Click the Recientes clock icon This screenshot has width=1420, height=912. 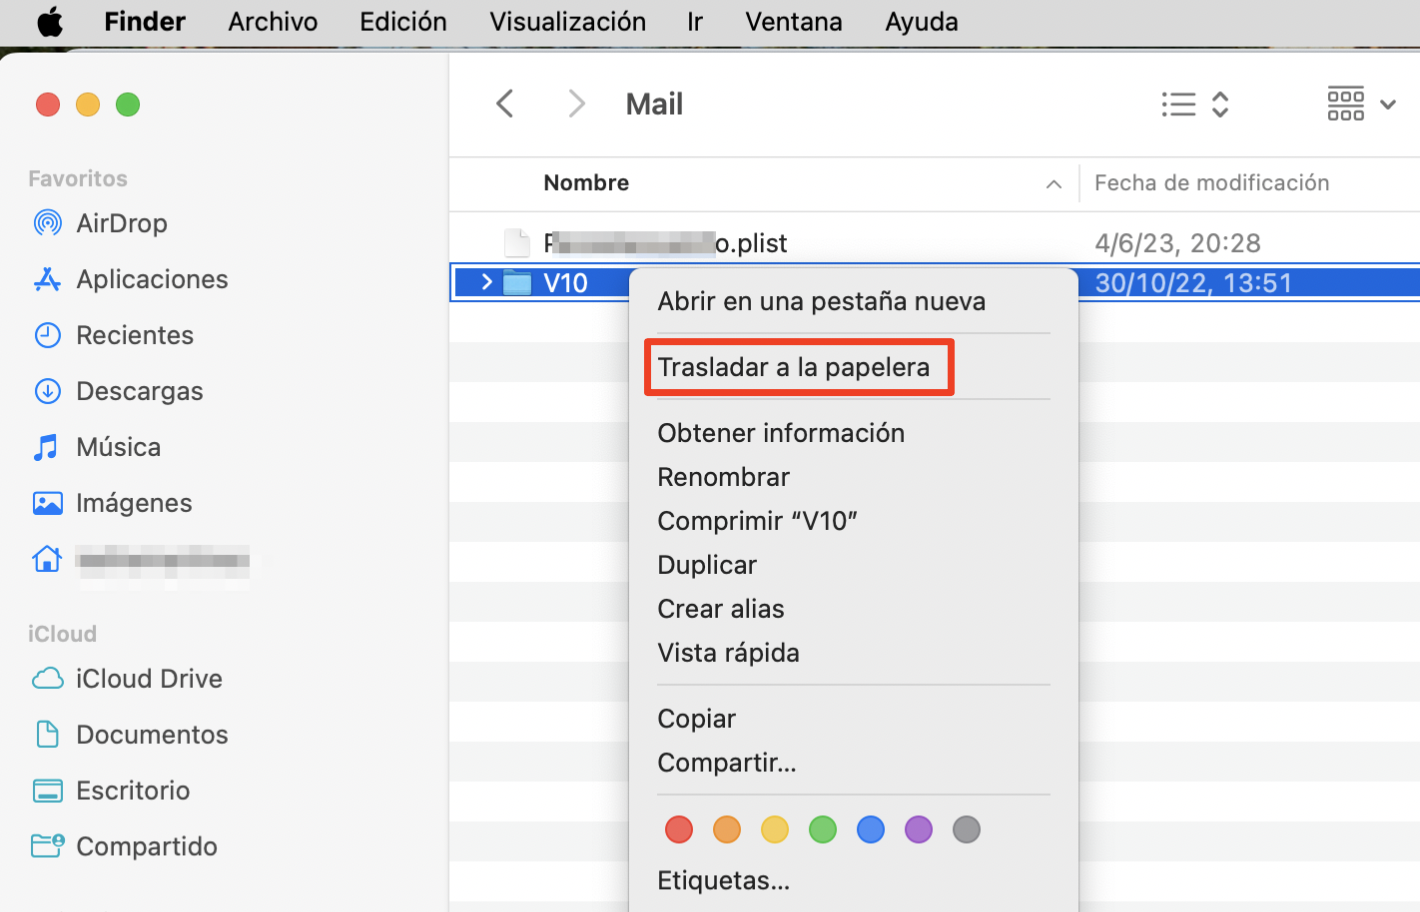click(47, 335)
